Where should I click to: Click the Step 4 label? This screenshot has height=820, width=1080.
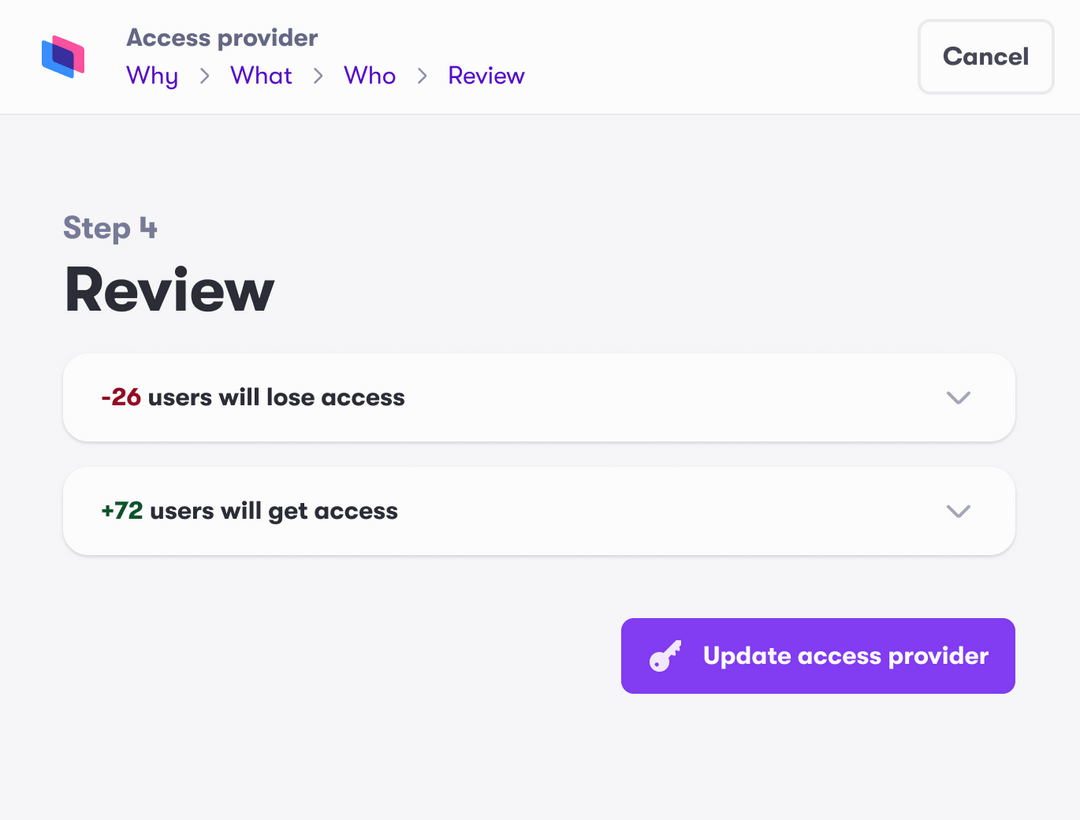pos(110,228)
